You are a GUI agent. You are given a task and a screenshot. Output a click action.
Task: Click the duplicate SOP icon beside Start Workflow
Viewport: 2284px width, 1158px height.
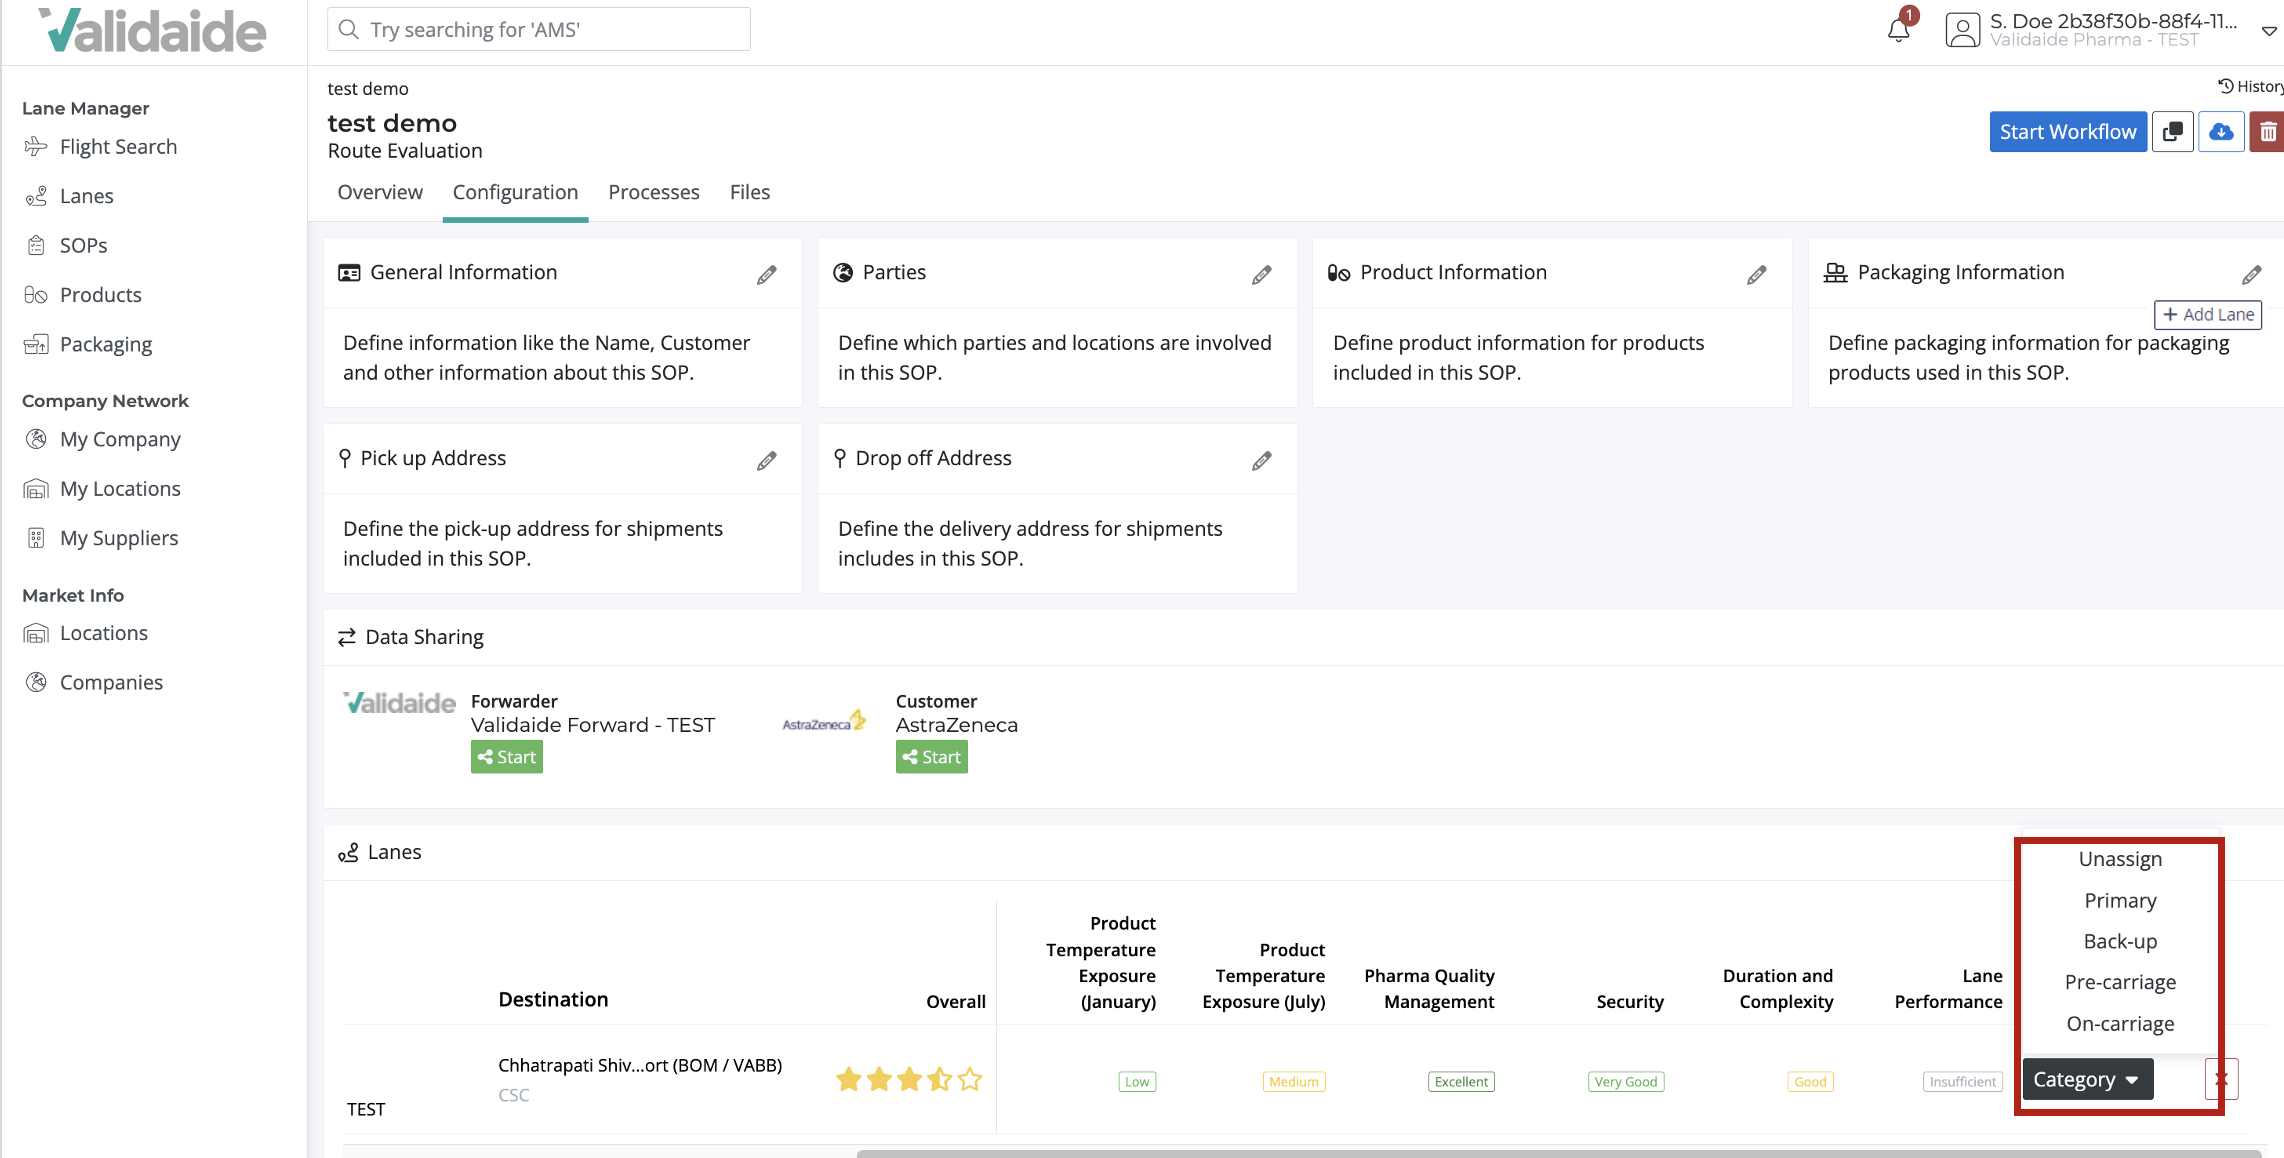(2172, 131)
